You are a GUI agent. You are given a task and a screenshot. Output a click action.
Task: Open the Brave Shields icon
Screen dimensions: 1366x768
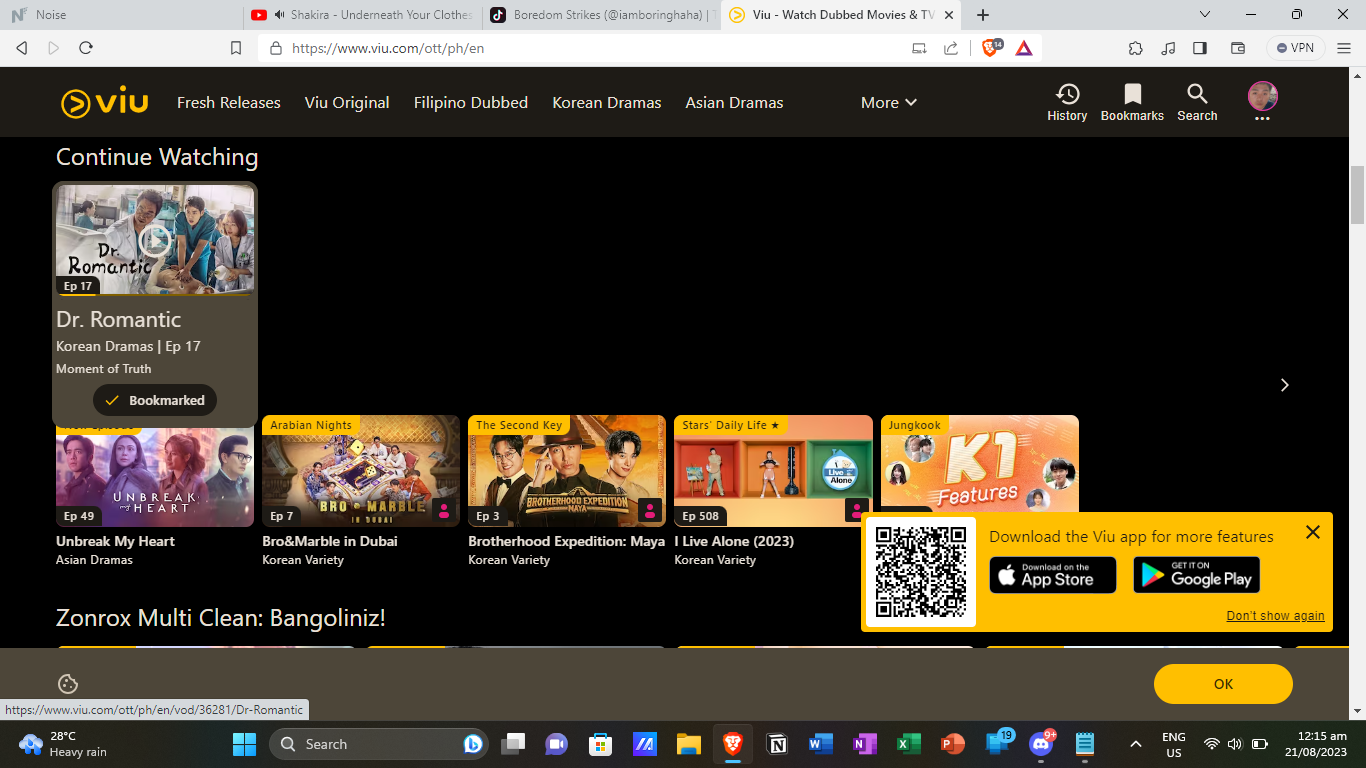click(991, 47)
